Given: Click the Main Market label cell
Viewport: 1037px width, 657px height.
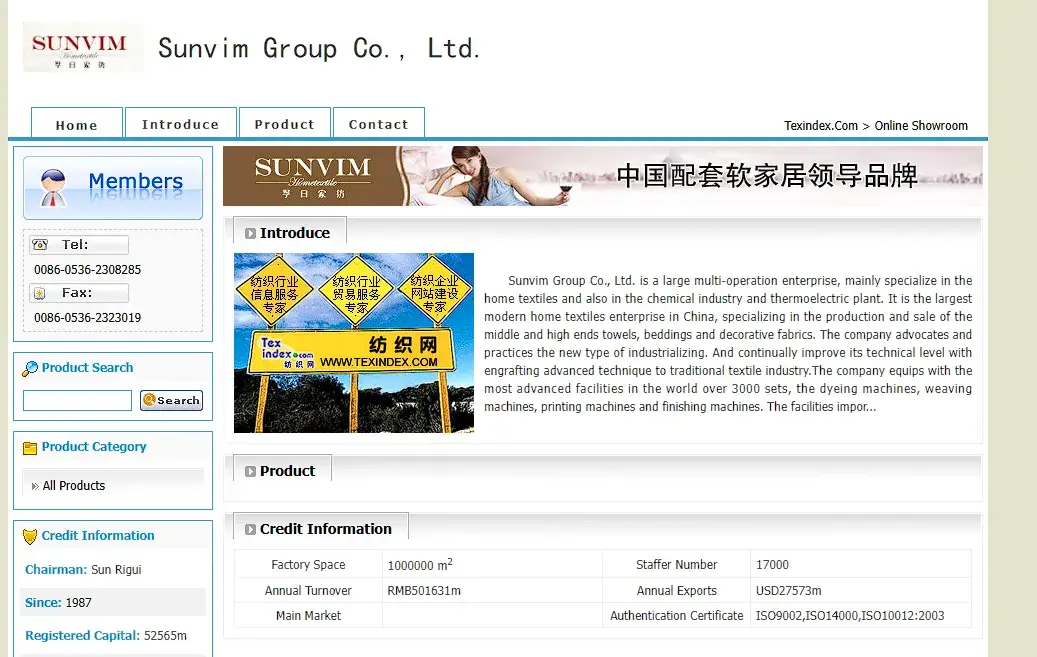Looking at the screenshot, I should click(x=308, y=615).
